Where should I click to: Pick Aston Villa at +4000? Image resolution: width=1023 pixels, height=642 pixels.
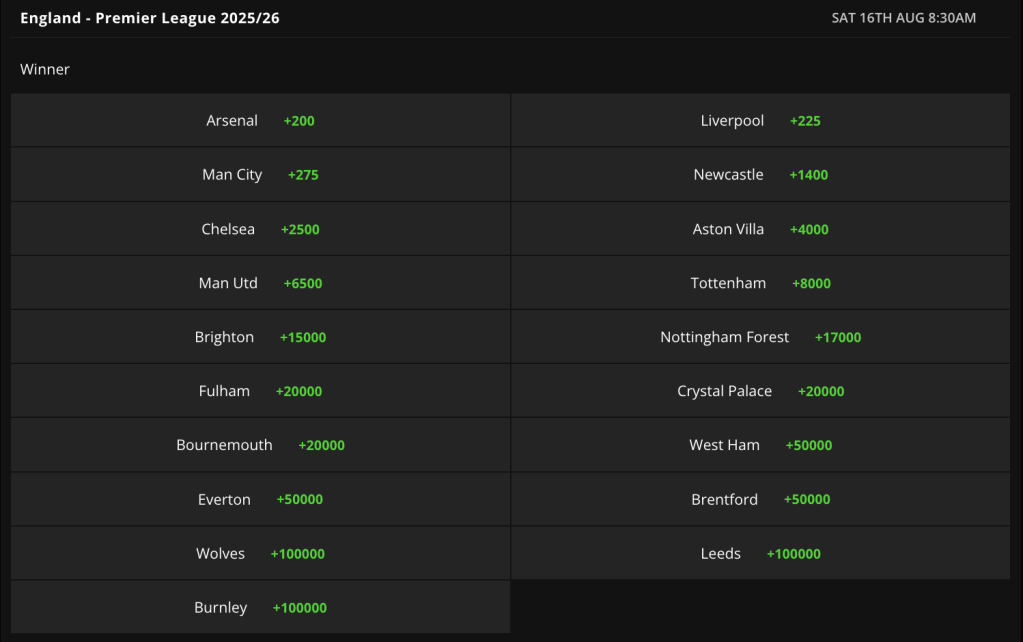click(761, 228)
